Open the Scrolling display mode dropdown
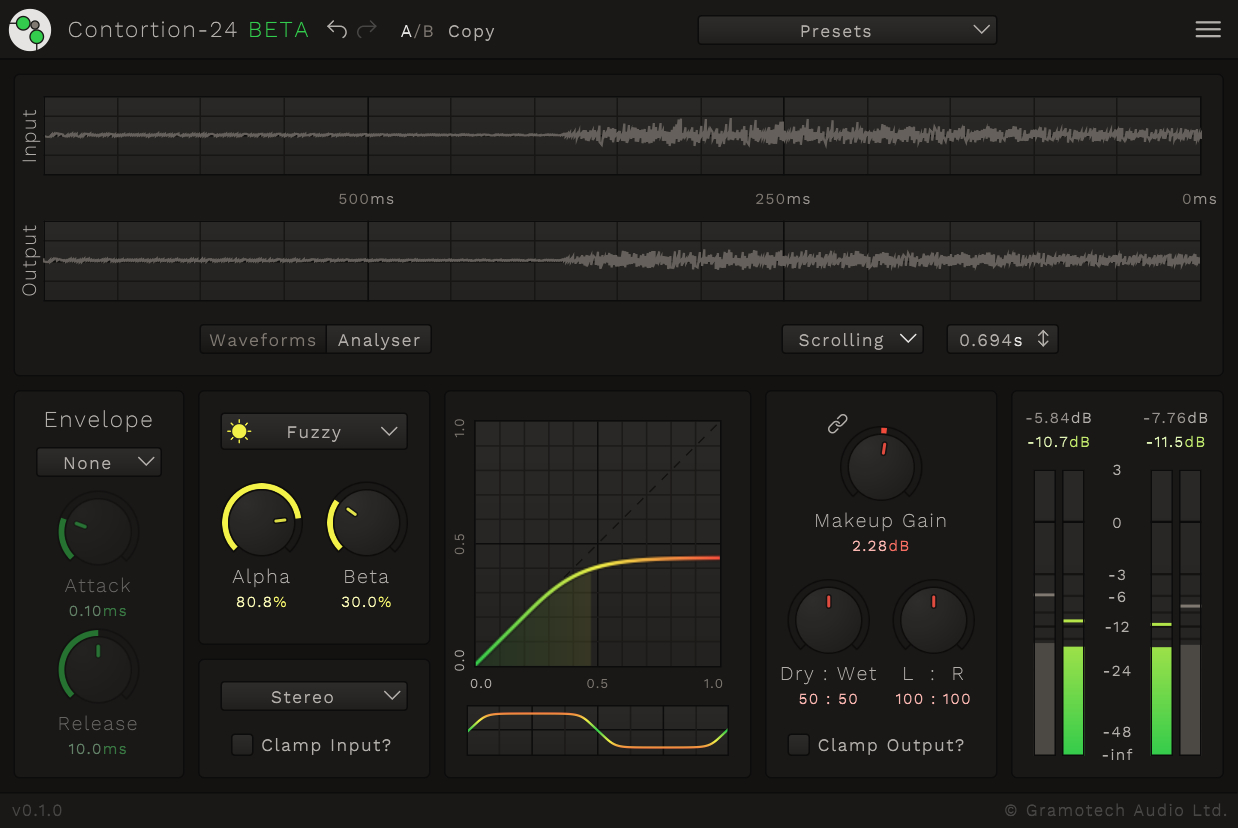The image size is (1238, 828). [852, 339]
